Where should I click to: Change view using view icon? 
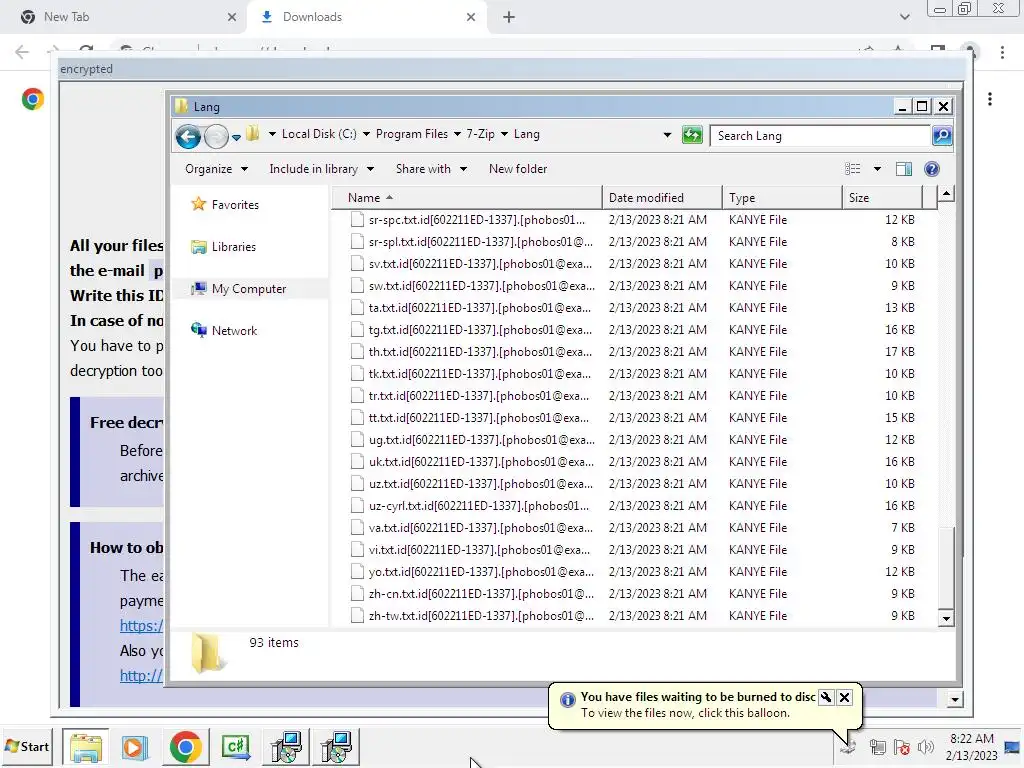tap(852, 169)
